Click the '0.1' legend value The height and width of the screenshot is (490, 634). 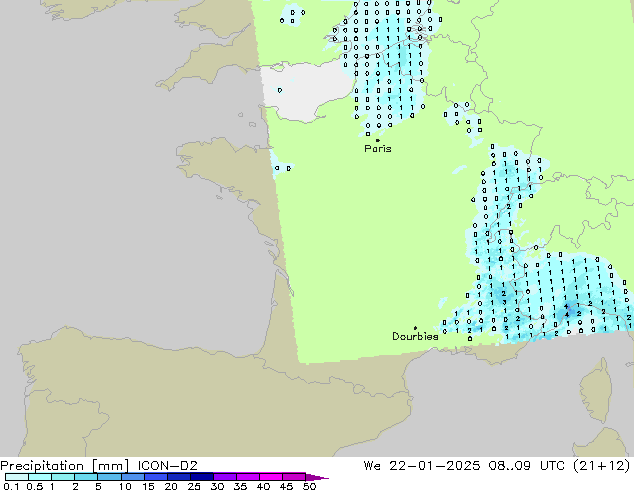click(x=11, y=486)
